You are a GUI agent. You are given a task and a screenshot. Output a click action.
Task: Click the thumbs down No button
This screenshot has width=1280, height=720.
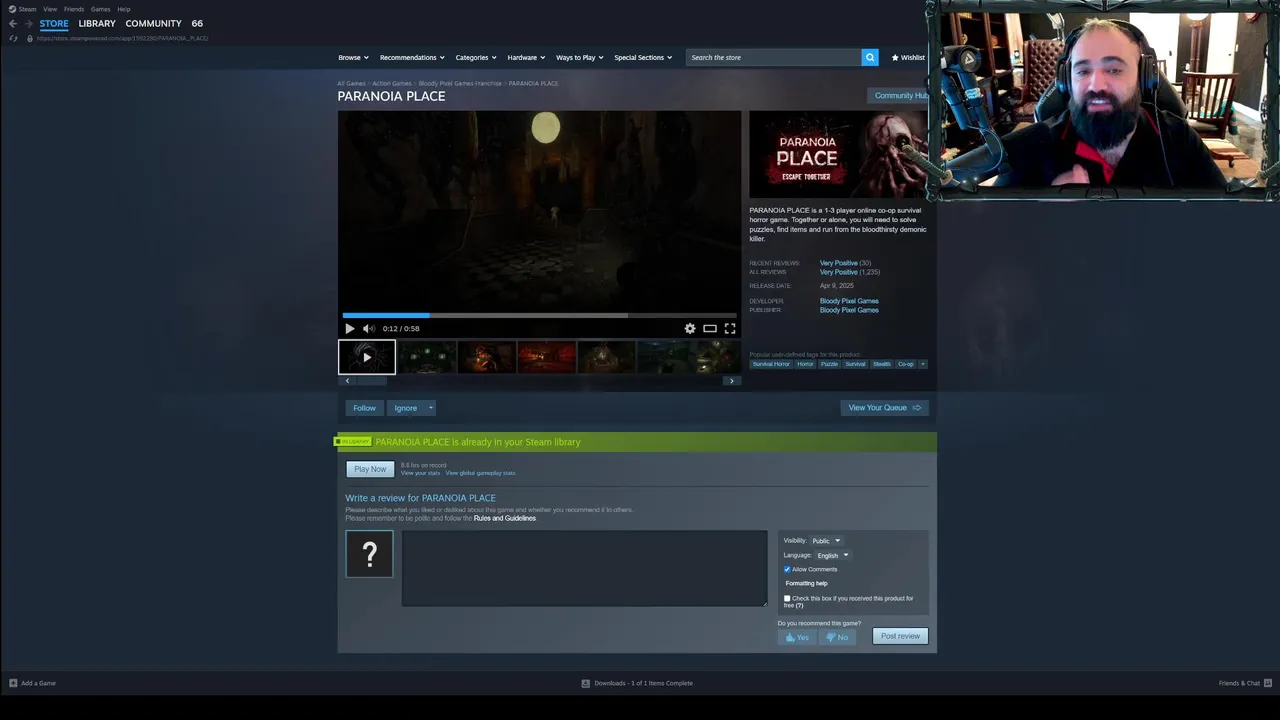click(x=837, y=637)
